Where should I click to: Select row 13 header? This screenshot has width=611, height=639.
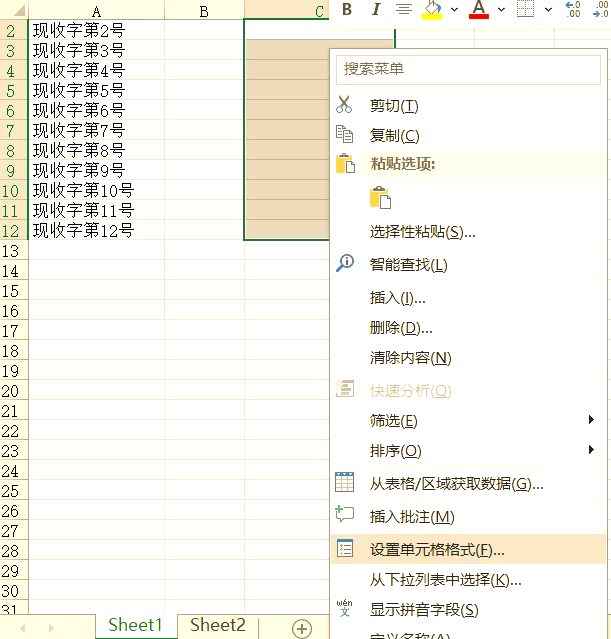tap(13, 251)
